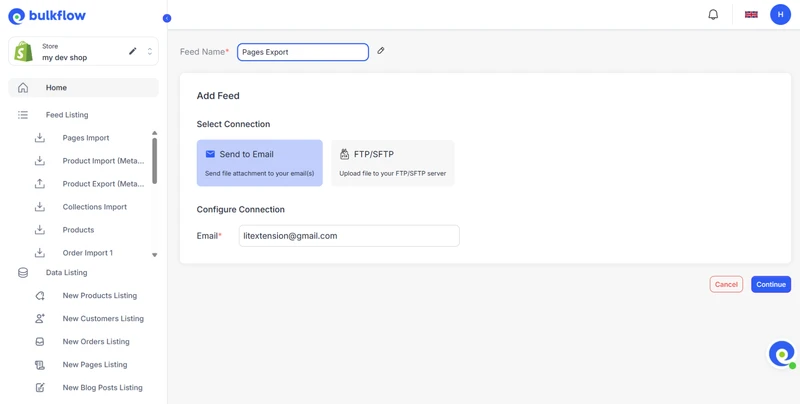The height and width of the screenshot is (404, 800).
Task: Open the user avatar H menu
Action: coord(780,14)
